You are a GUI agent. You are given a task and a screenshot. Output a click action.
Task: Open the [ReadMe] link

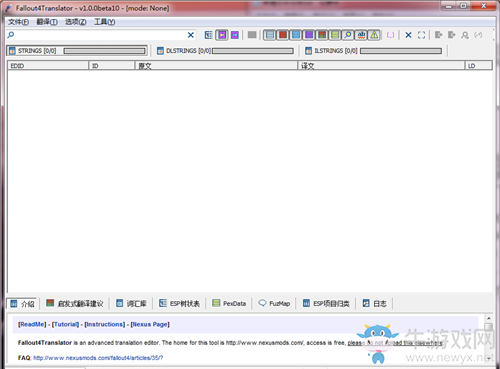coord(32,324)
